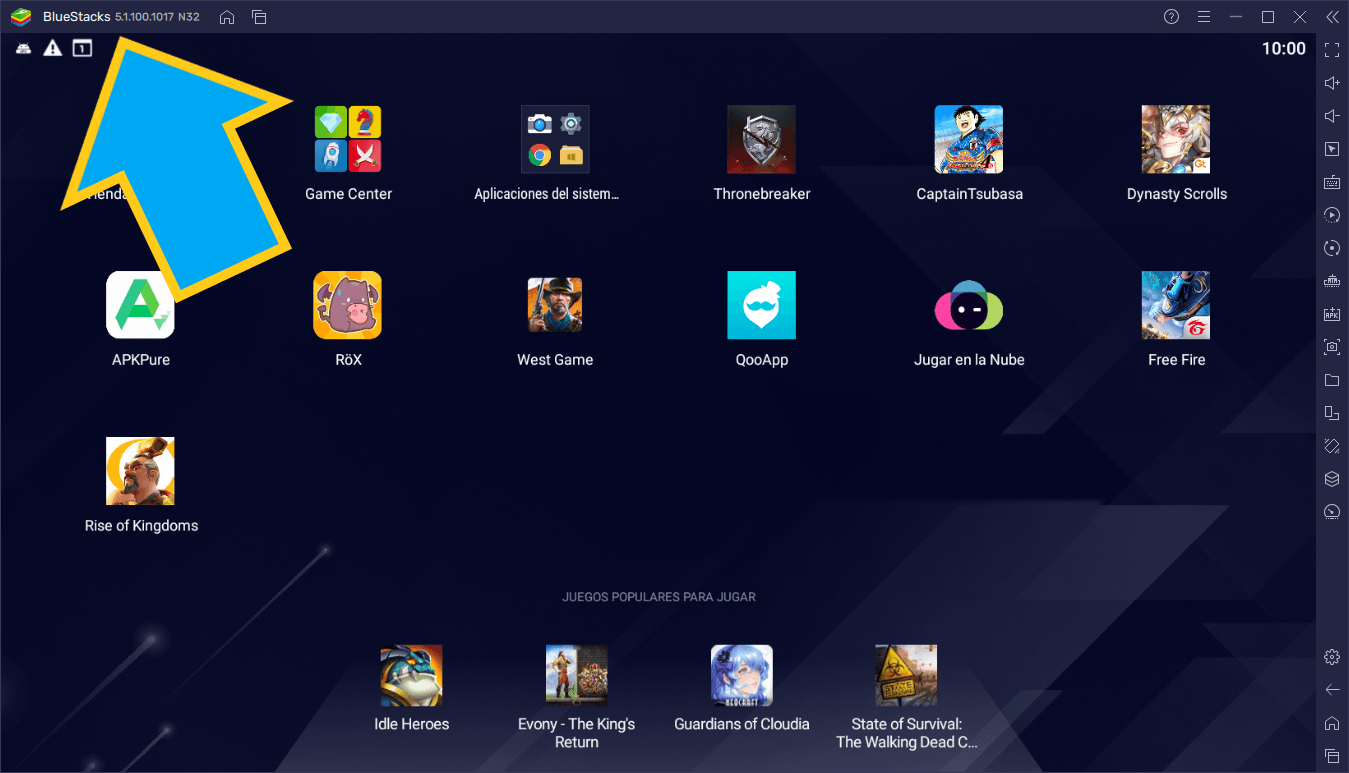Click the 10:00 clock text
Screen dimensions: 1349x773
(1283, 48)
